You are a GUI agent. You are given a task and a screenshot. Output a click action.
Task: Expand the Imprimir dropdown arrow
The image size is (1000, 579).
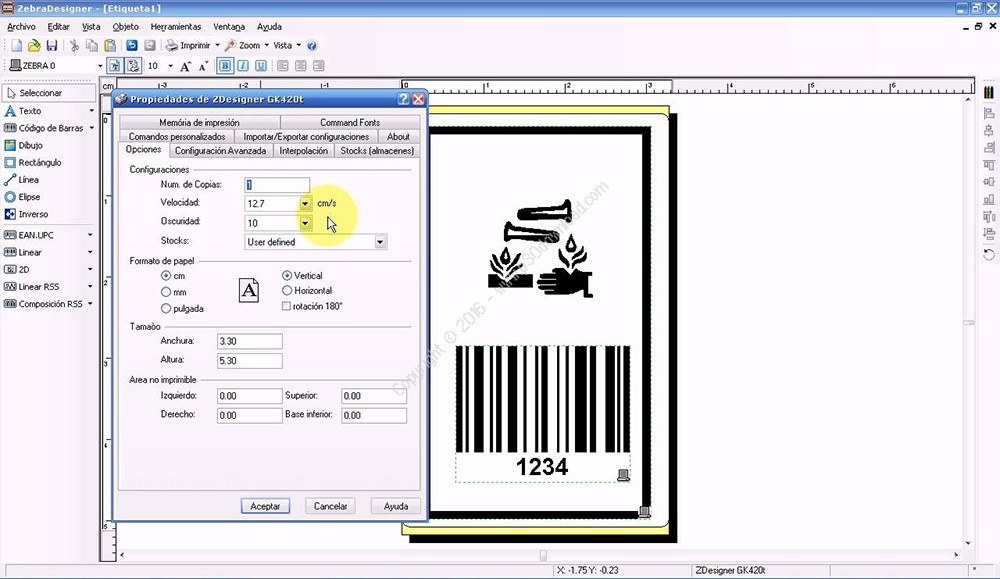(217, 45)
